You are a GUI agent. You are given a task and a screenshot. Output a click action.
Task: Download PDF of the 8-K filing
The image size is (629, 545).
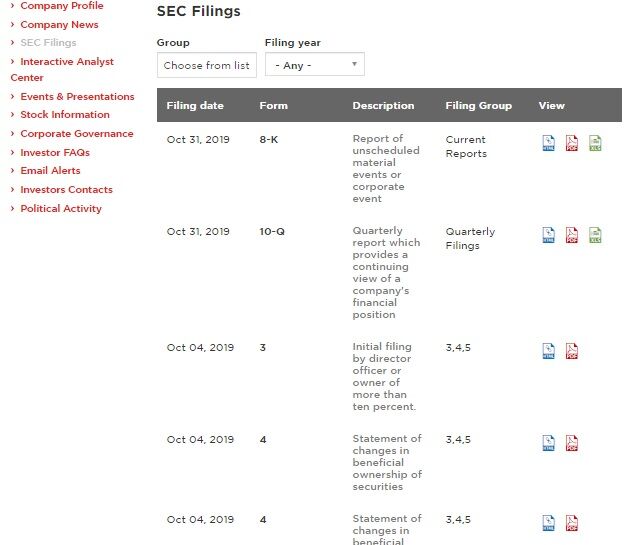pyautogui.click(x=572, y=143)
